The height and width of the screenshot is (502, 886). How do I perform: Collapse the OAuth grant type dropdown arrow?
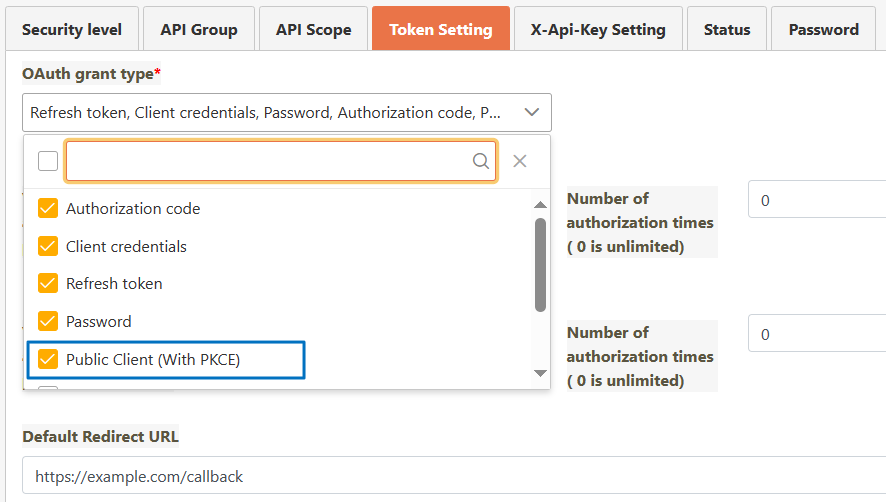point(532,113)
